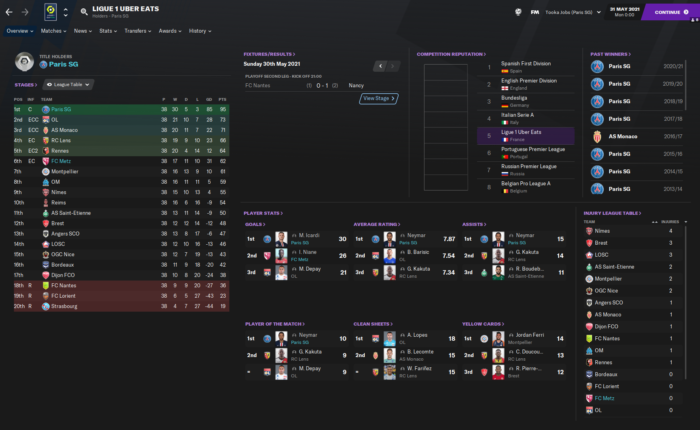
Task: Open the Player of the Match link
Action: (x=275, y=324)
